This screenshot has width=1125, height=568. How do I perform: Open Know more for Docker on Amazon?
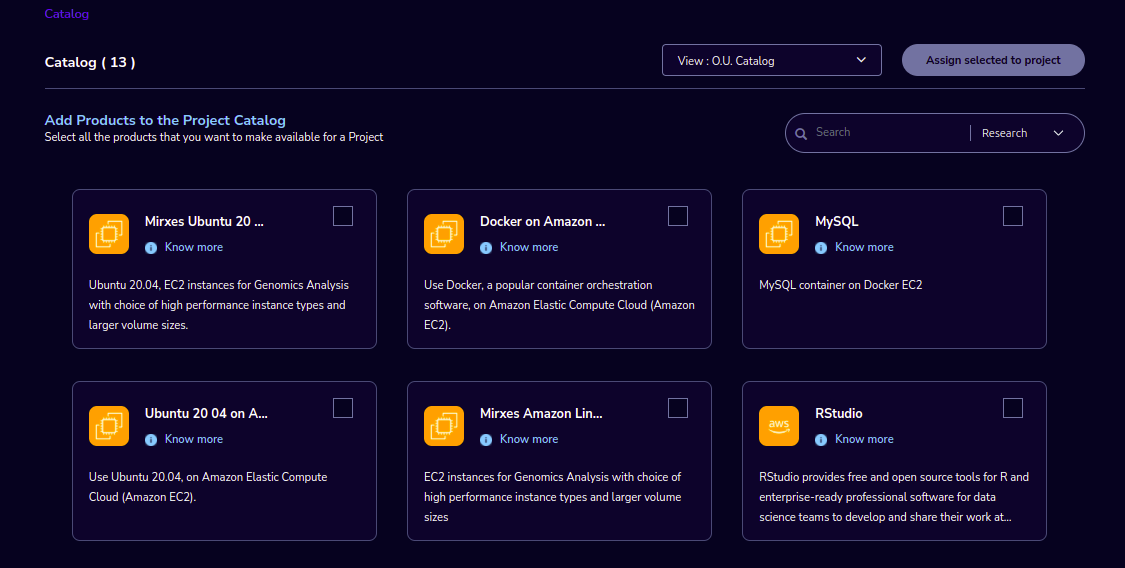[529, 247]
